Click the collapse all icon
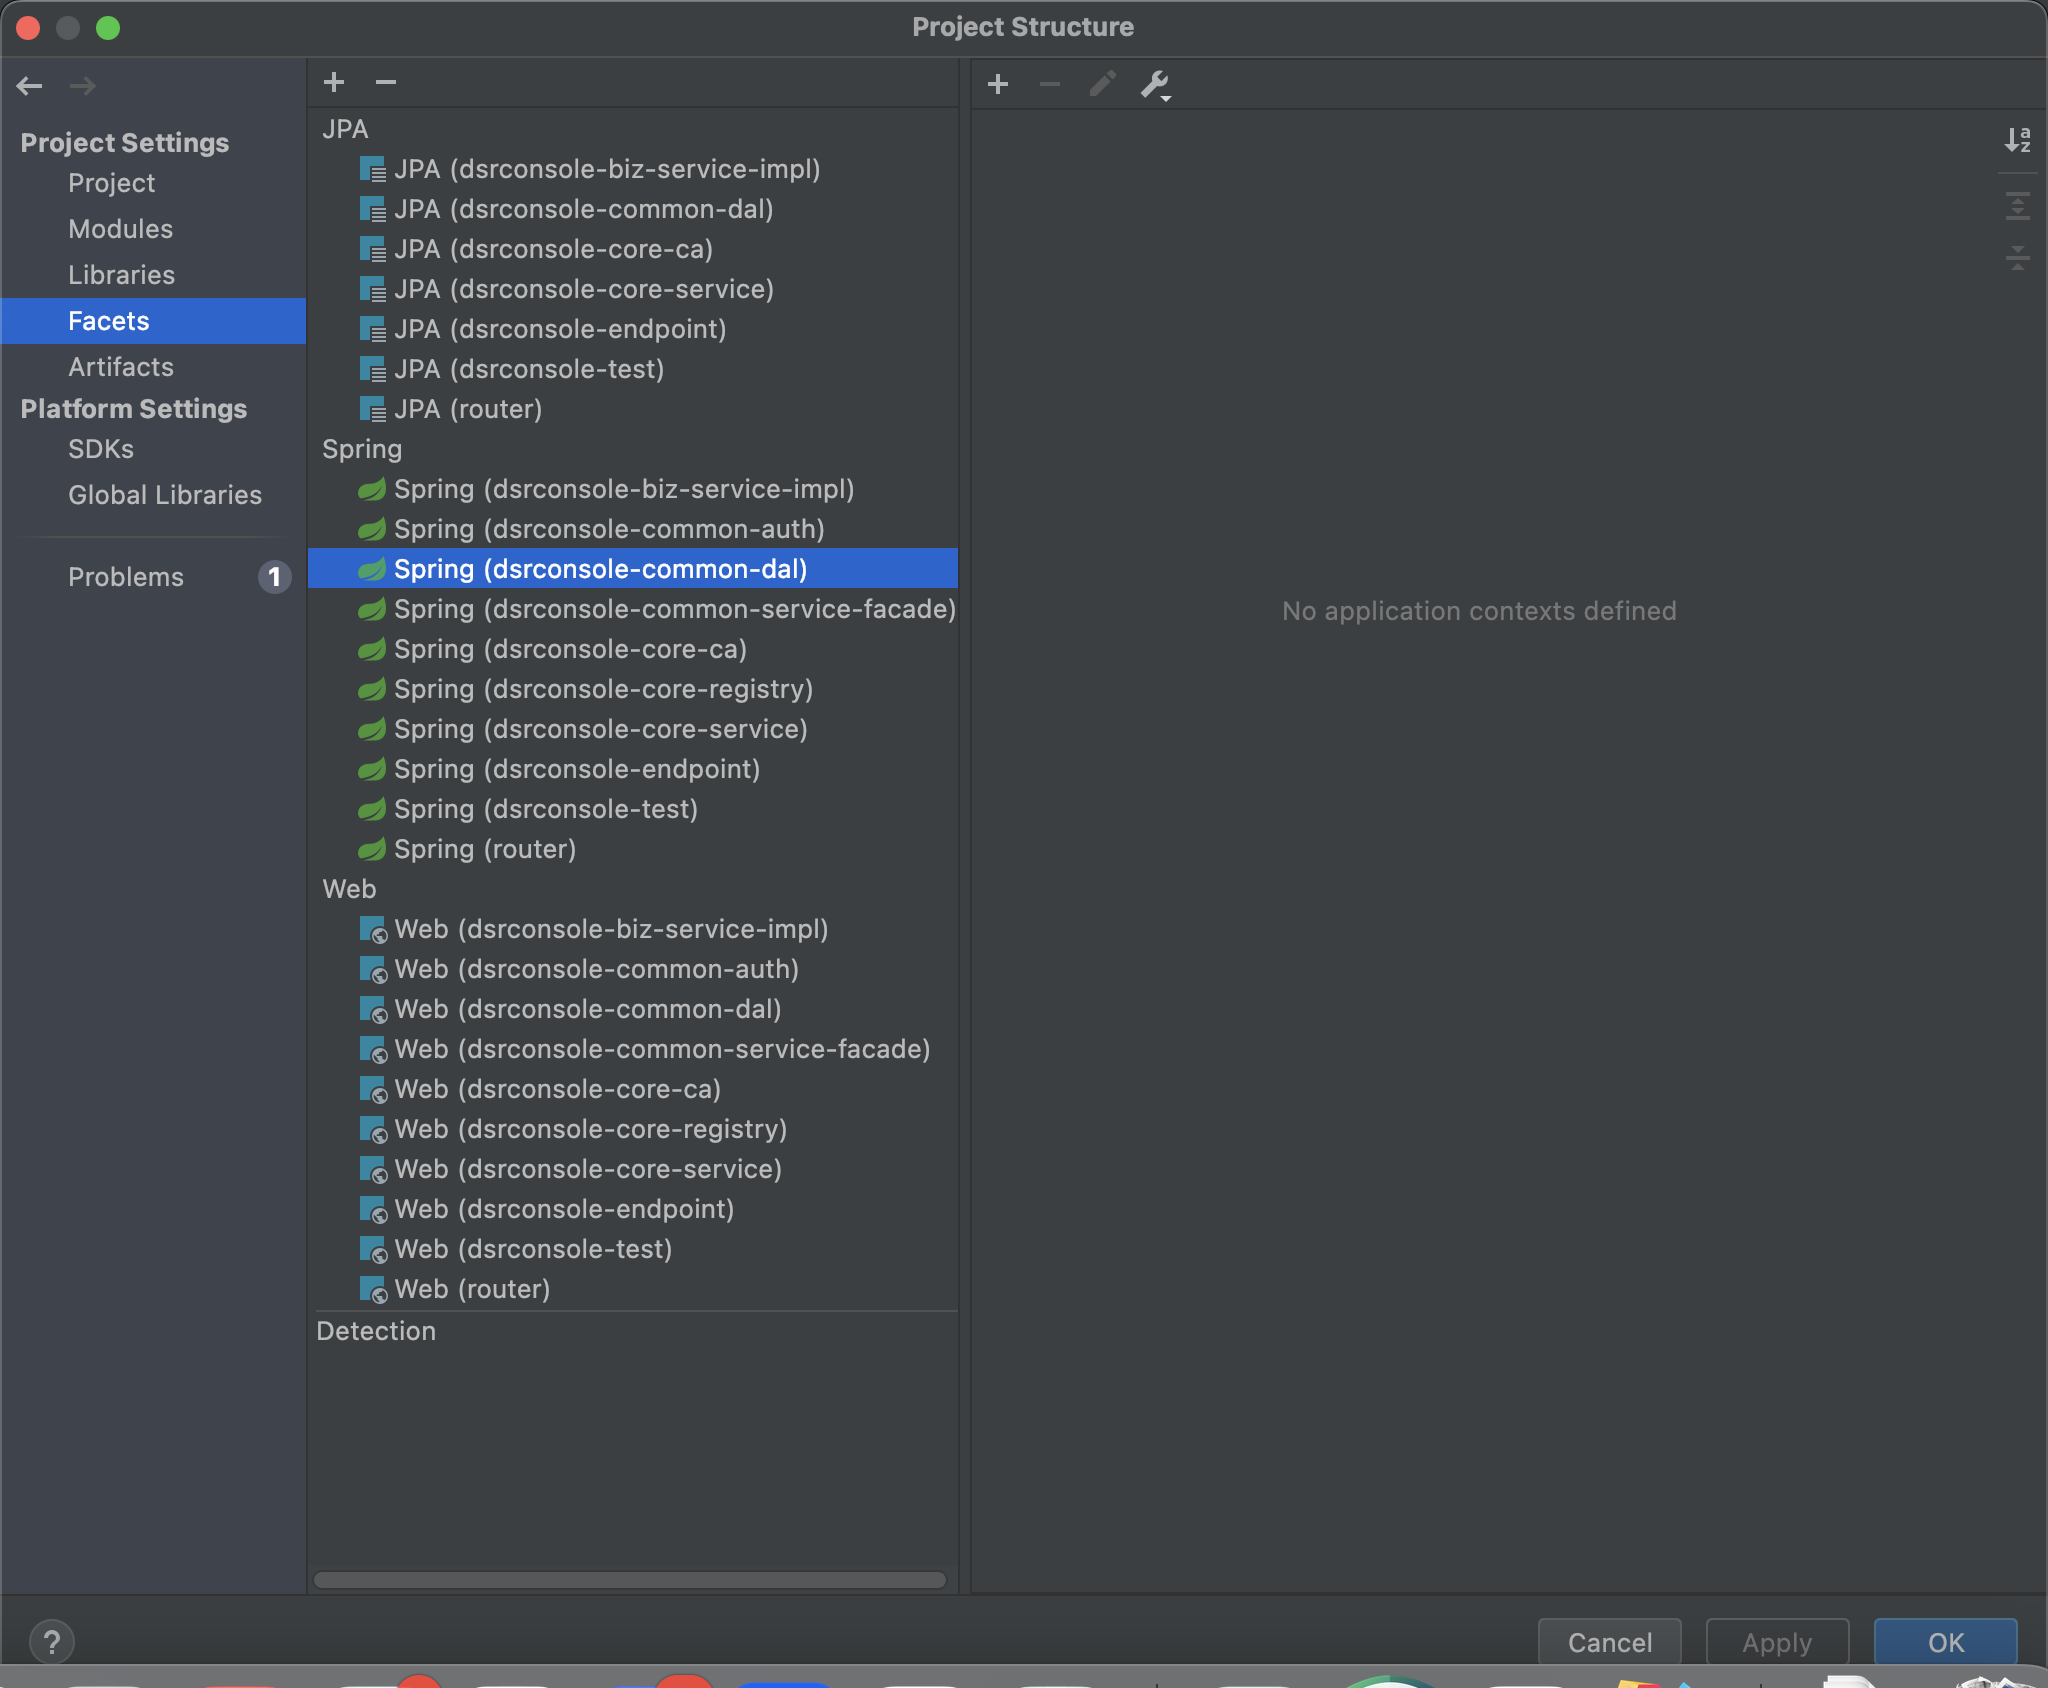 pos(2017,258)
